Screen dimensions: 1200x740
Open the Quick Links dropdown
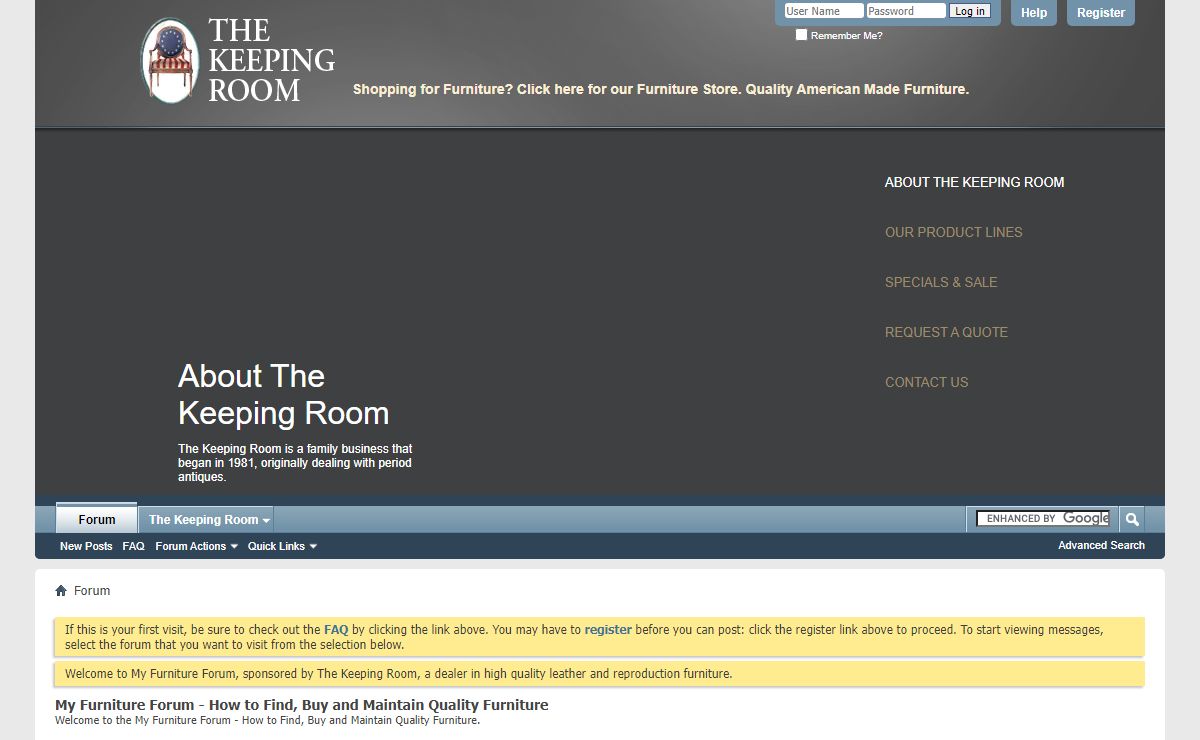(x=282, y=546)
